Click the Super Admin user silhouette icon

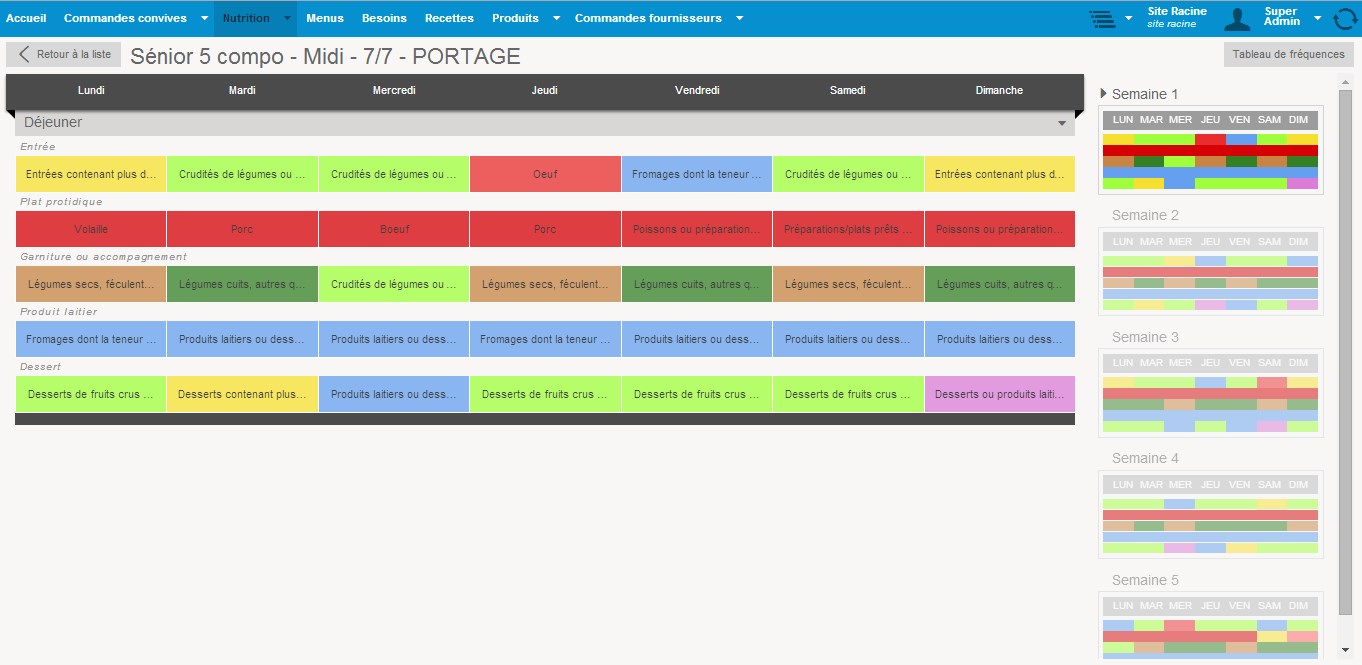point(1238,19)
